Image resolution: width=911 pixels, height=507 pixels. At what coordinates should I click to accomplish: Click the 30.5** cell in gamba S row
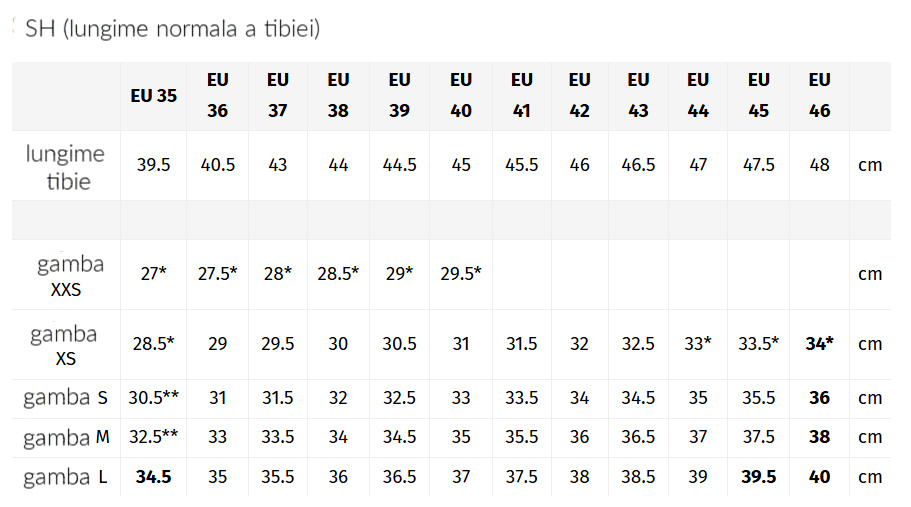click(x=153, y=398)
